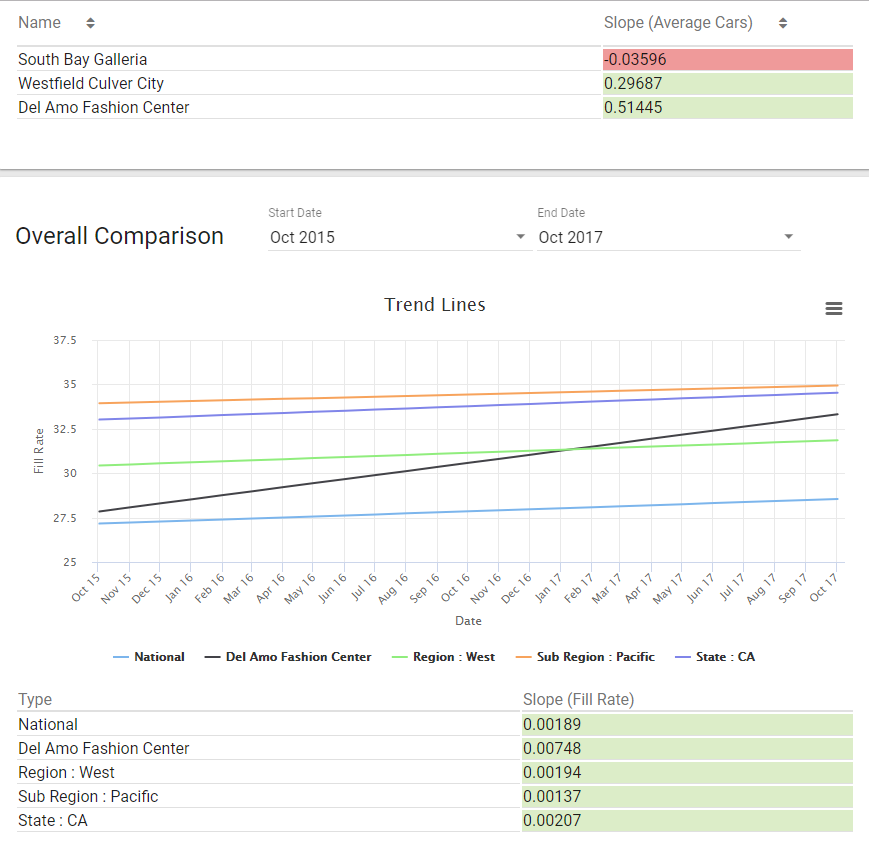This screenshot has width=869, height=843.
Task: Select the South Bay Galleria row
Action: (435, 59)
